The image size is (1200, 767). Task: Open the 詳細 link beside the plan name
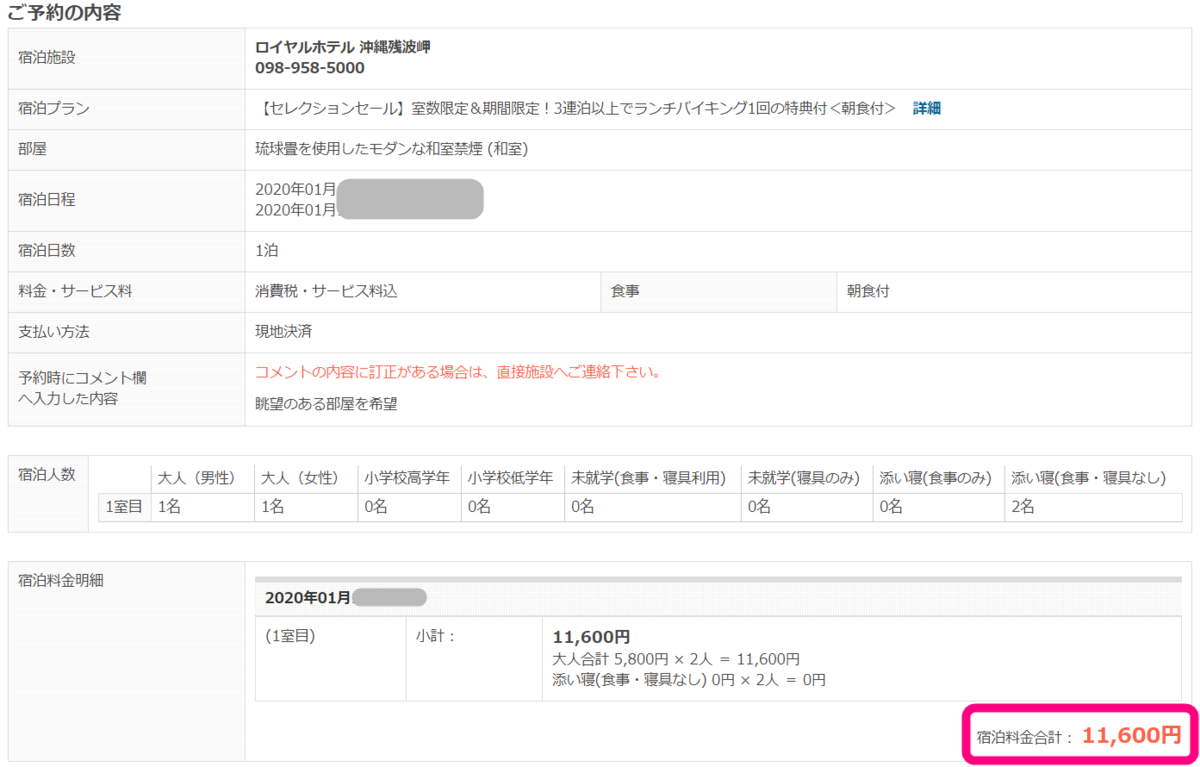tap(927, 108)
